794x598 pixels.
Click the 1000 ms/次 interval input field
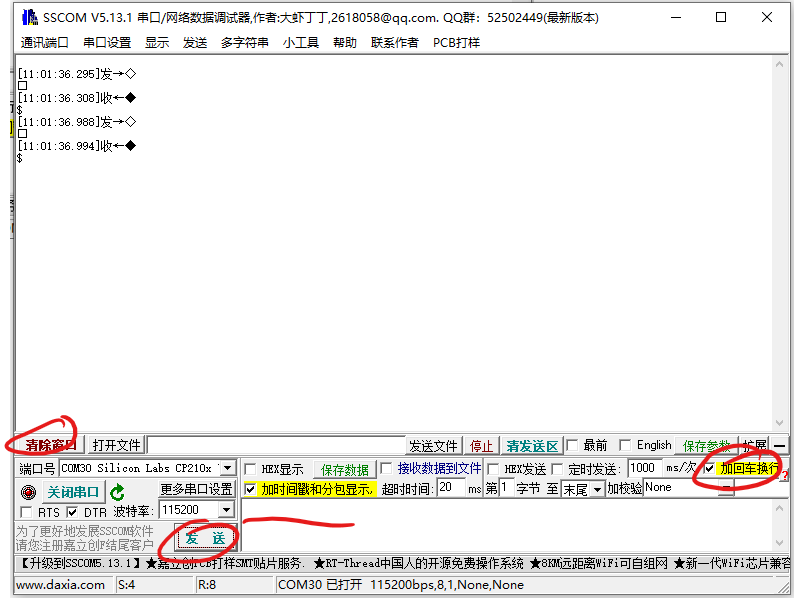point(645,468)
